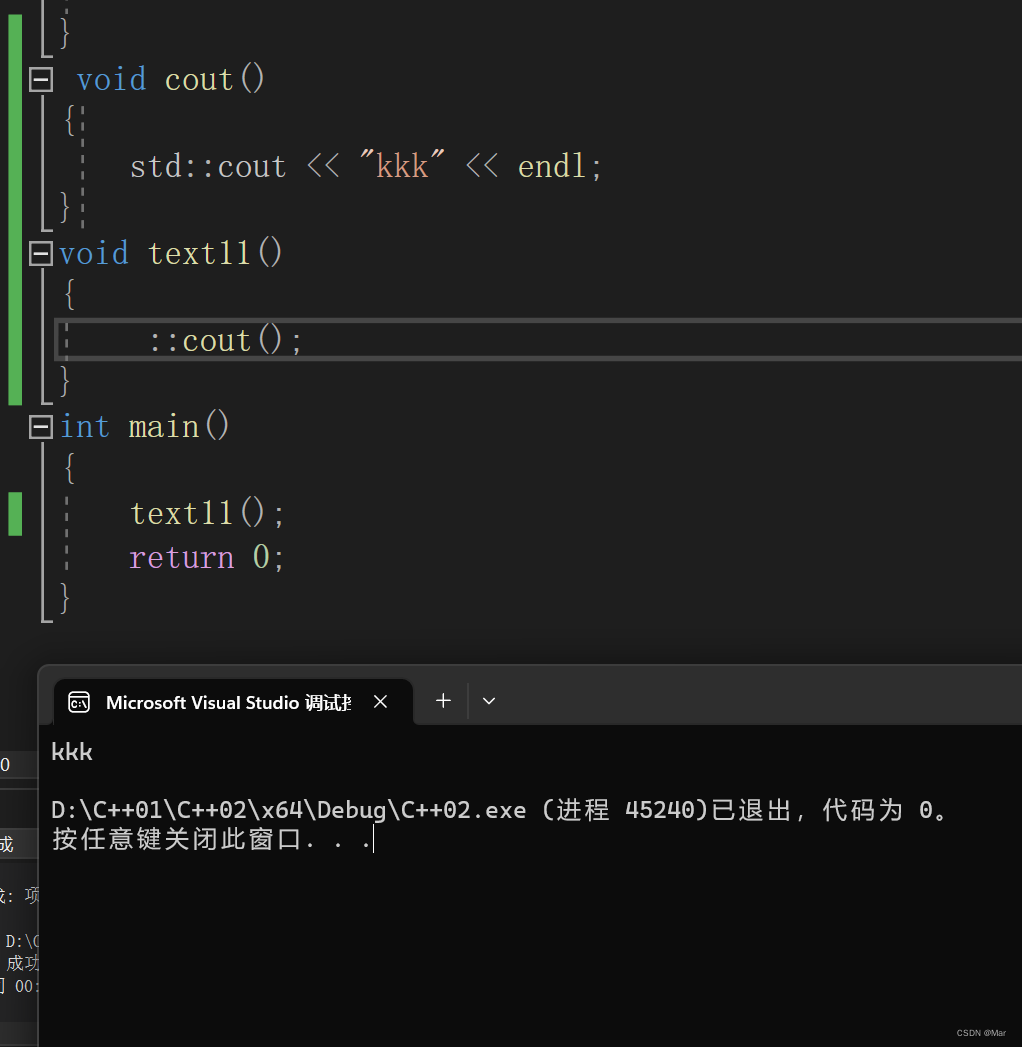Viewport: 1022px width, 1047px height.
Task: Click the kkk output text in the console
Action: point(71,751)
